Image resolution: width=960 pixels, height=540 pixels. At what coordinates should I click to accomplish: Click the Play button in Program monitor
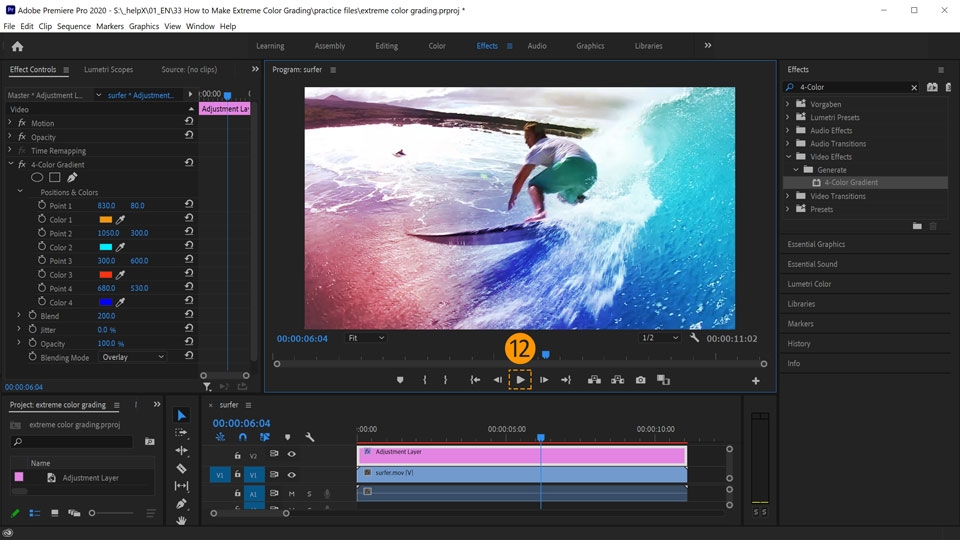click(x=520, y=380)
